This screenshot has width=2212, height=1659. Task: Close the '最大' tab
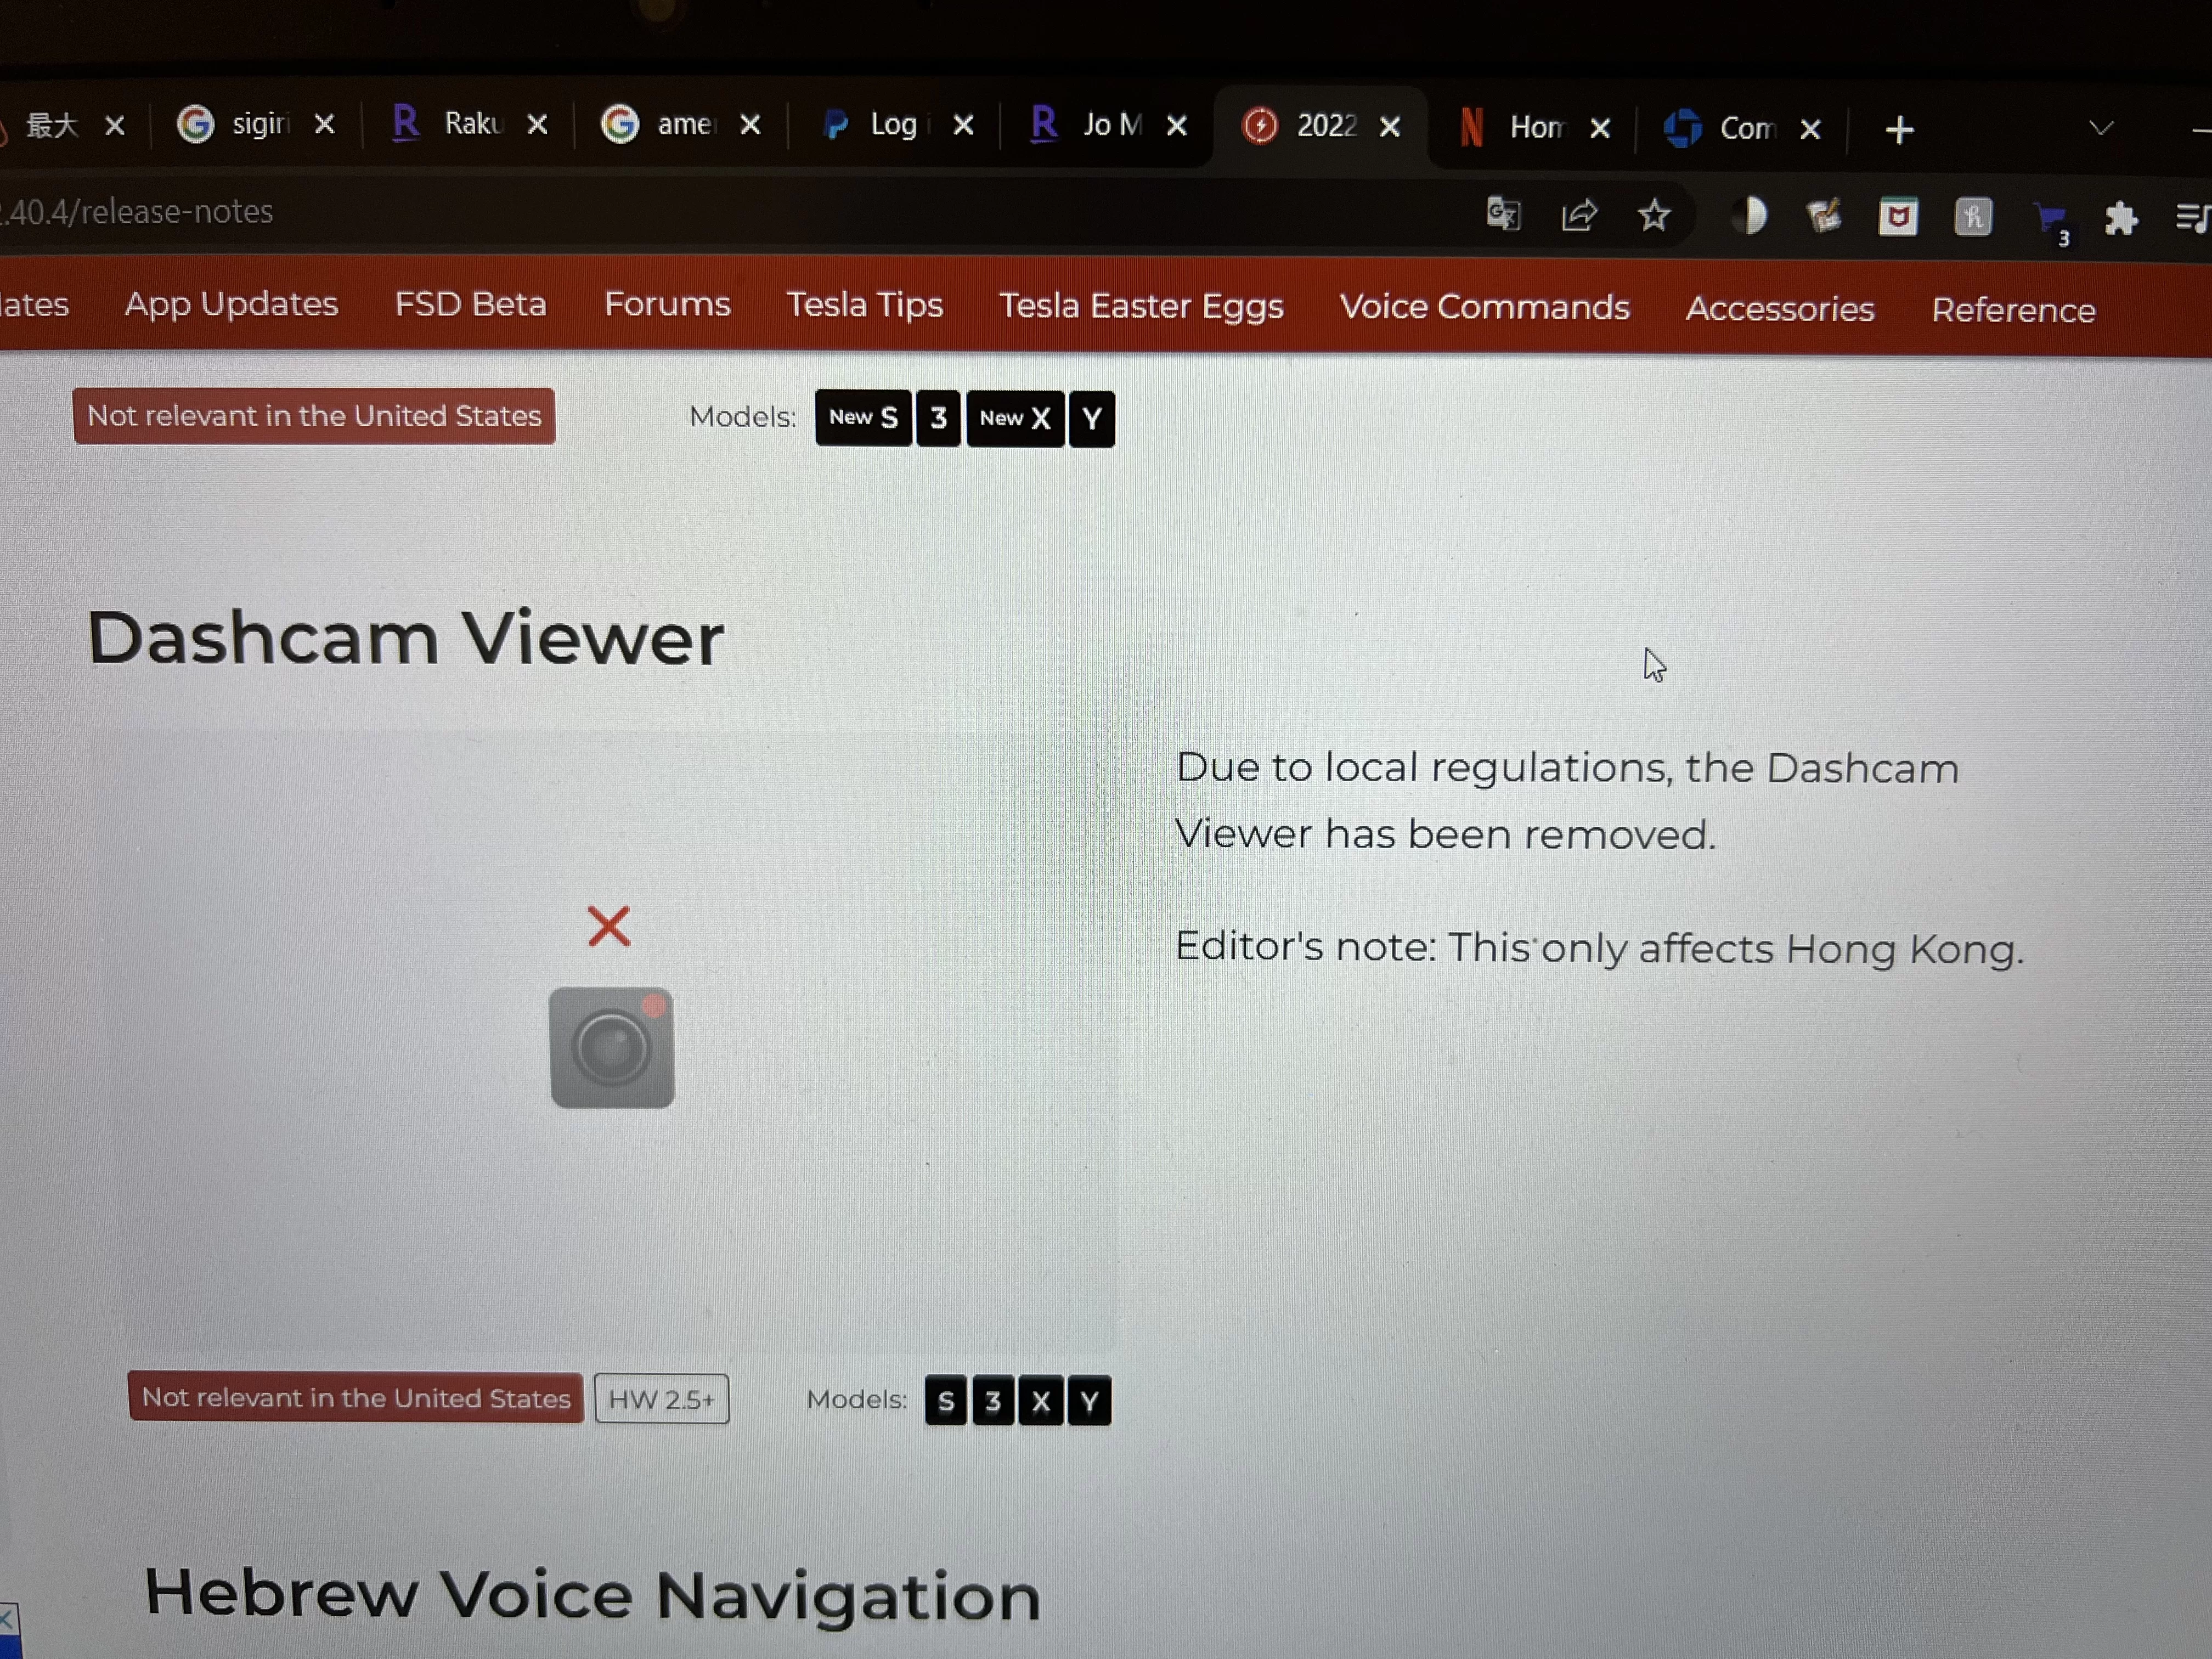pyautogui.click(x=115, y=125)
